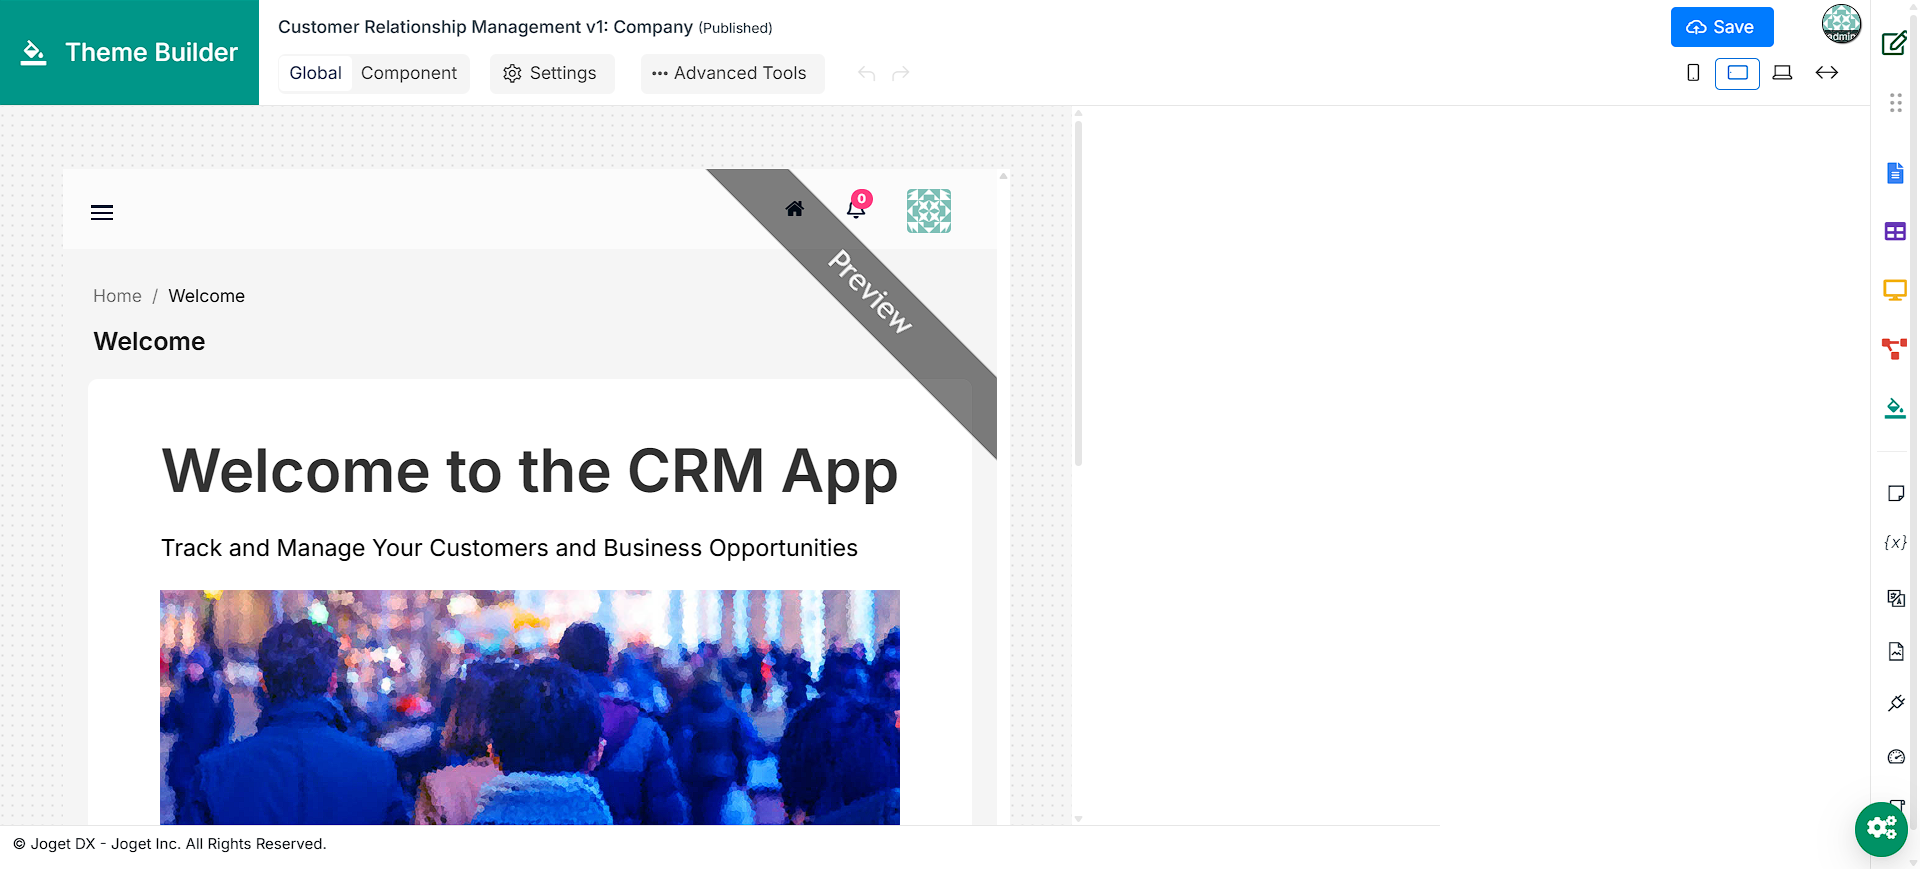This screenshot has height=869, width=1920.
Task: Switch to tablet preview
Action: [1737, 73]
